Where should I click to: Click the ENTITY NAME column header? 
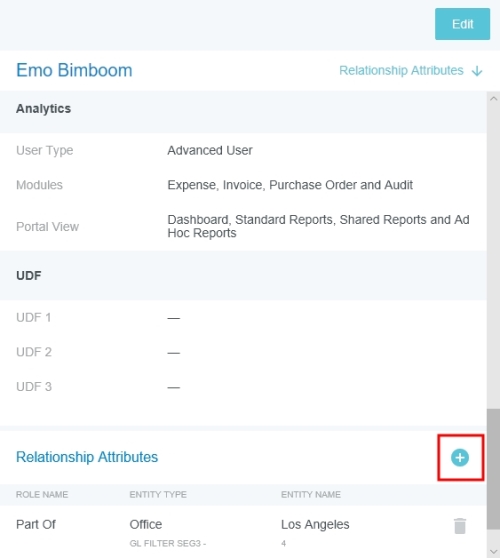click(311, 495)
